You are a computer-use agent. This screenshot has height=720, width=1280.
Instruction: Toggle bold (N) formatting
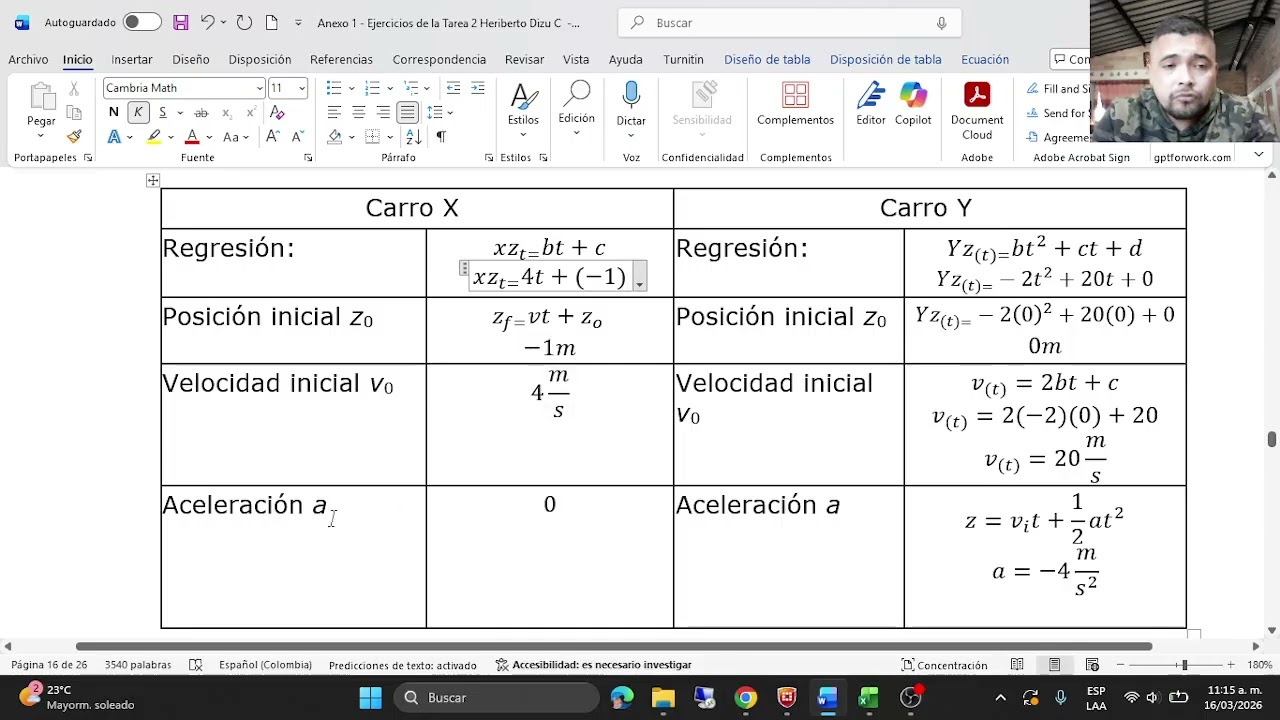(x=114, y=112)
